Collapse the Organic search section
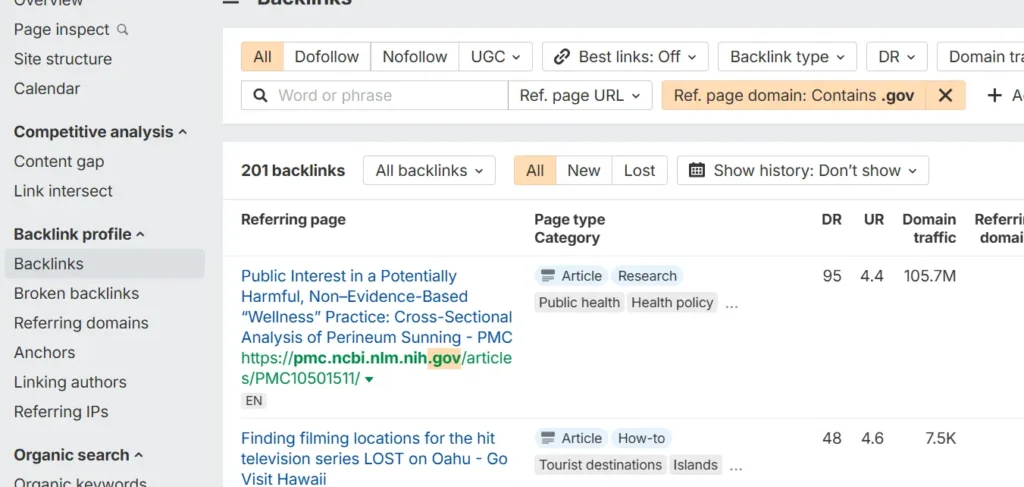The height and width of the screenshot is (487, 1024). [x=78, y=455]
